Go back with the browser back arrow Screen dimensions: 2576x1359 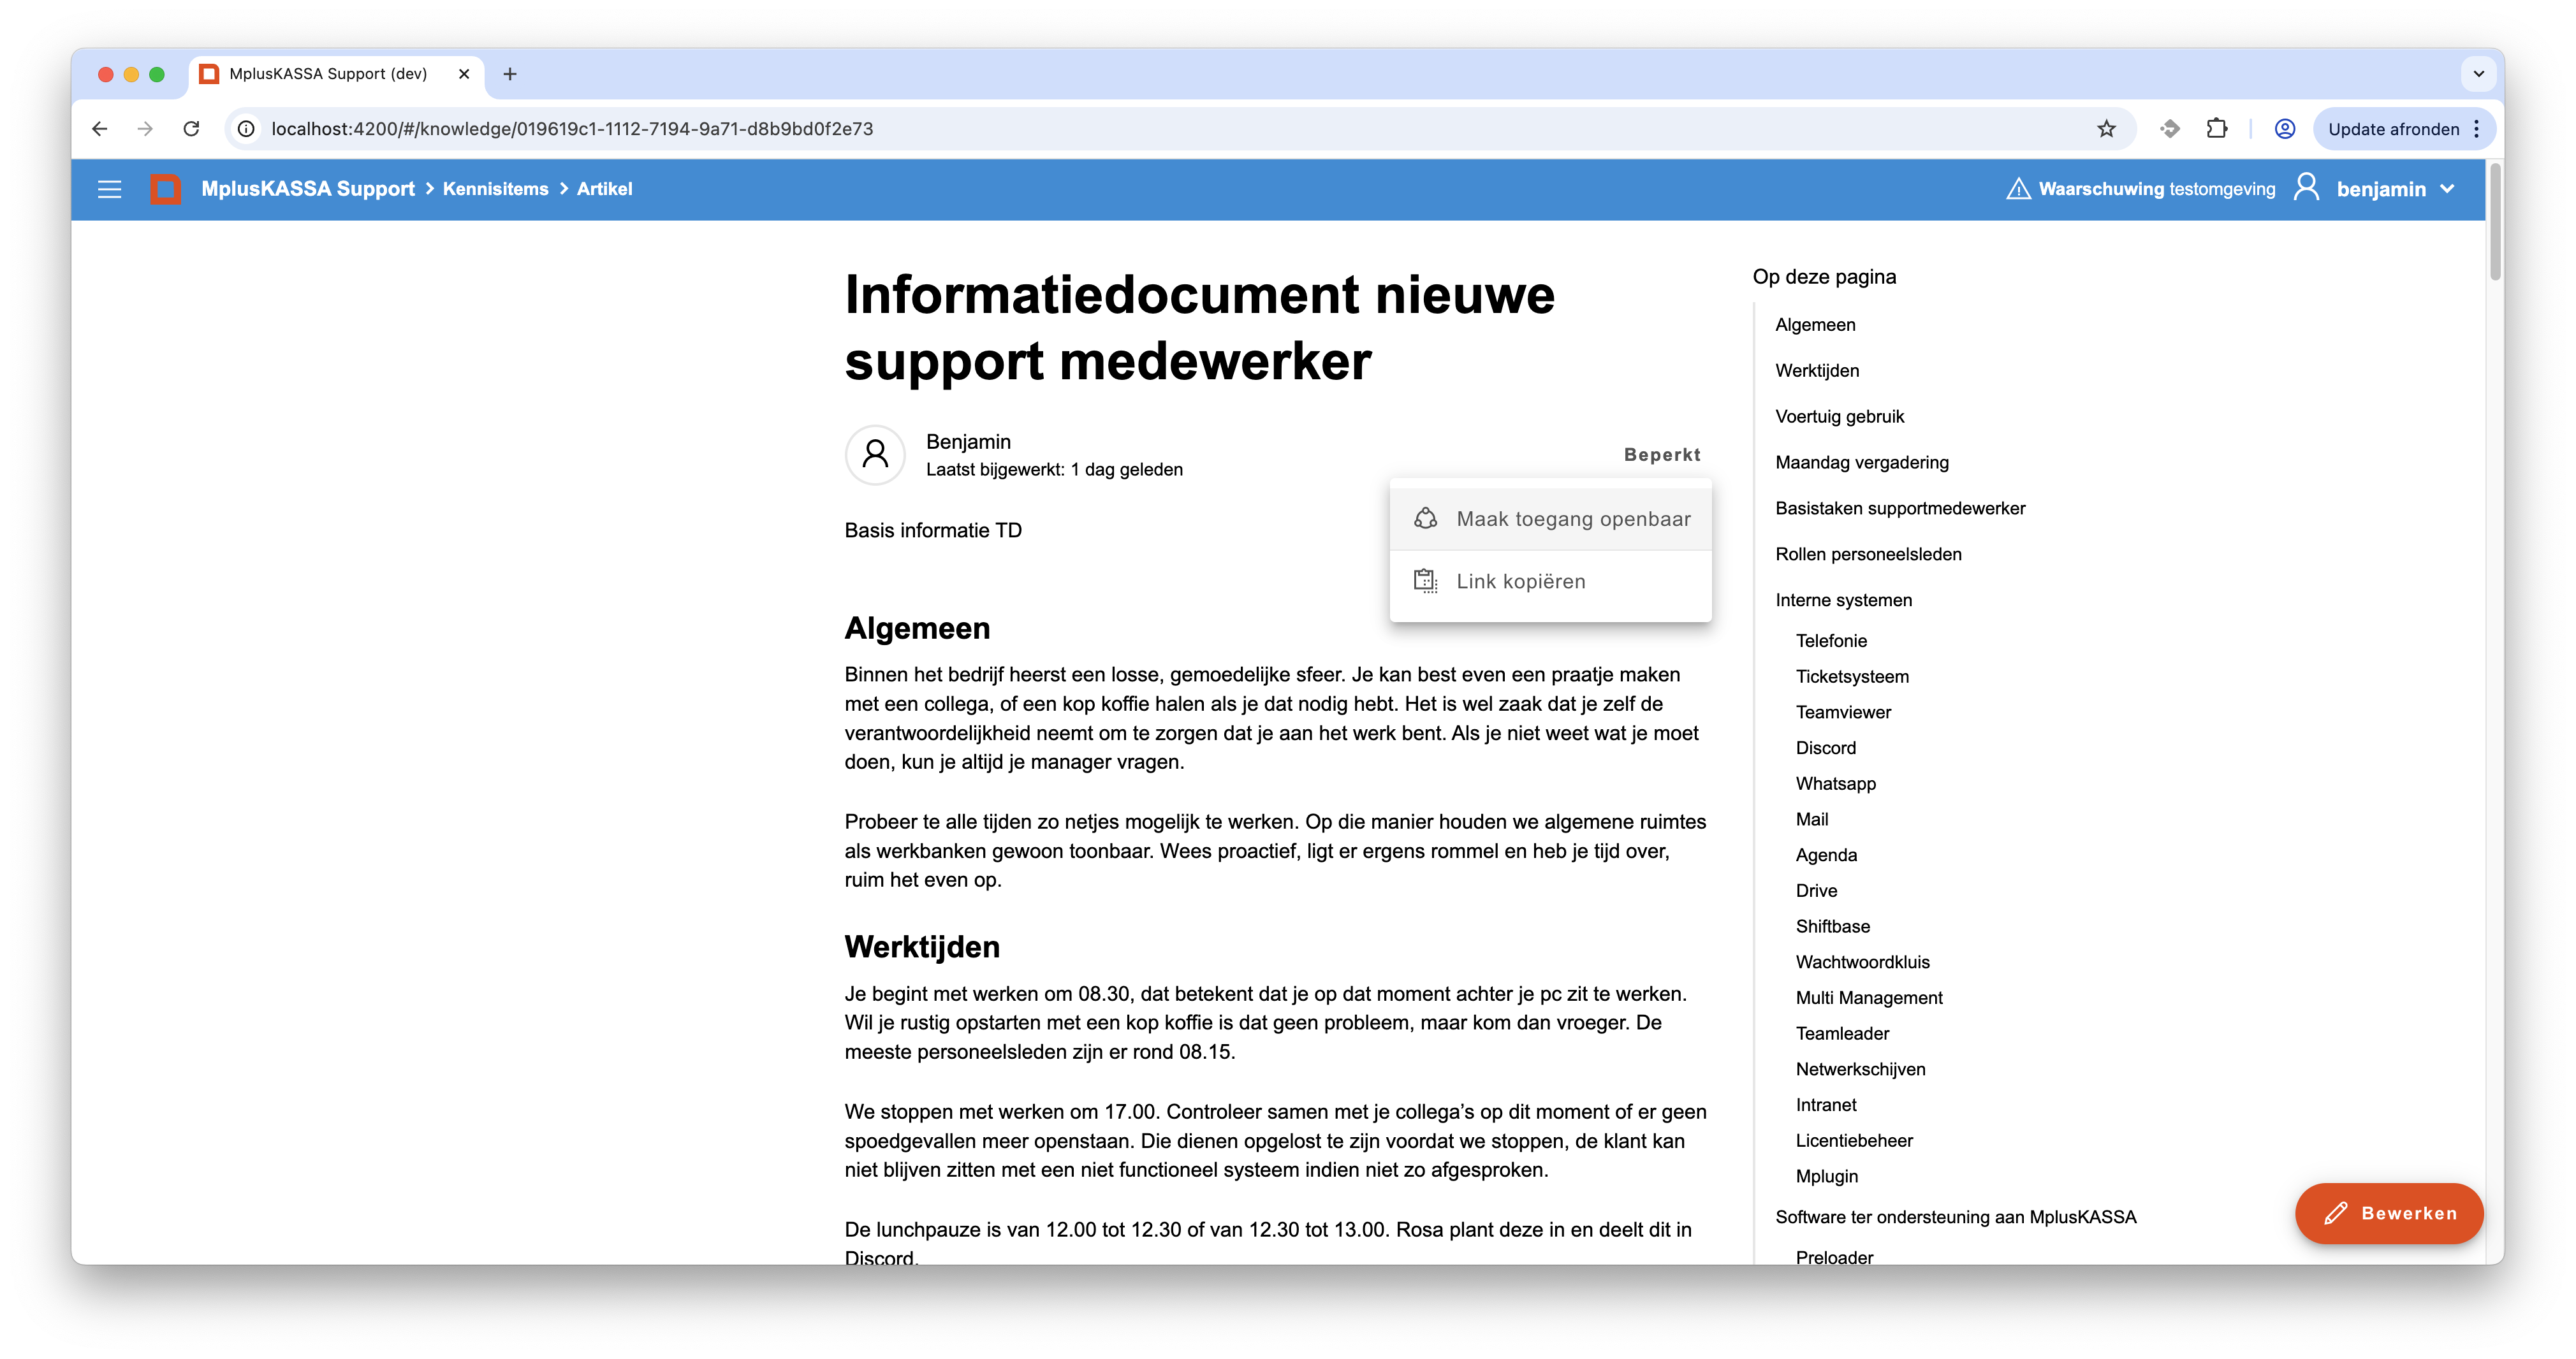tap(99, 129)
